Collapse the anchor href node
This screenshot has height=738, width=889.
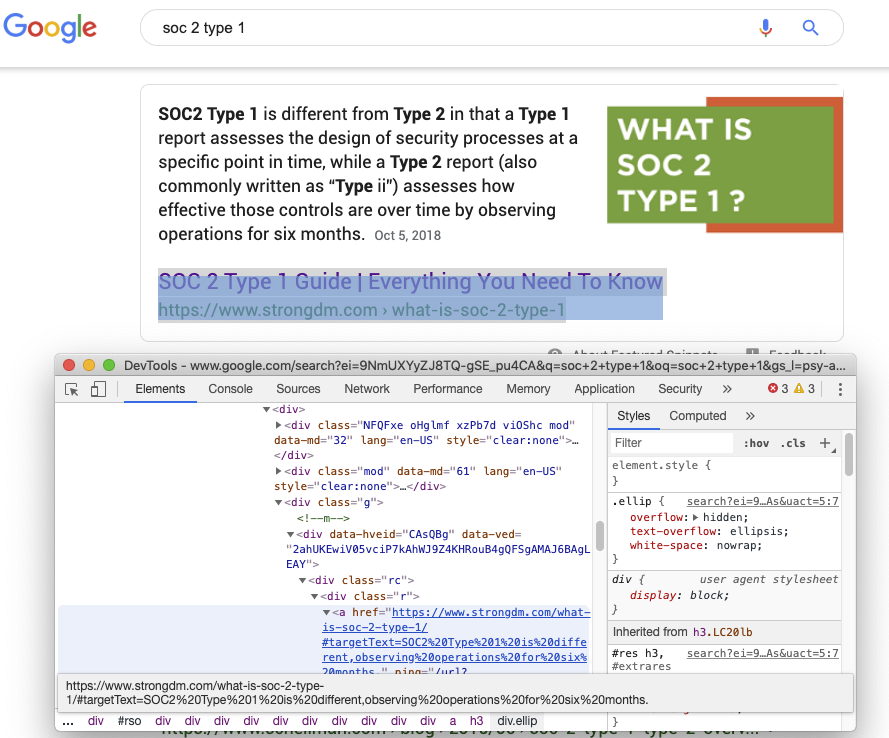(x=327, y=613)
